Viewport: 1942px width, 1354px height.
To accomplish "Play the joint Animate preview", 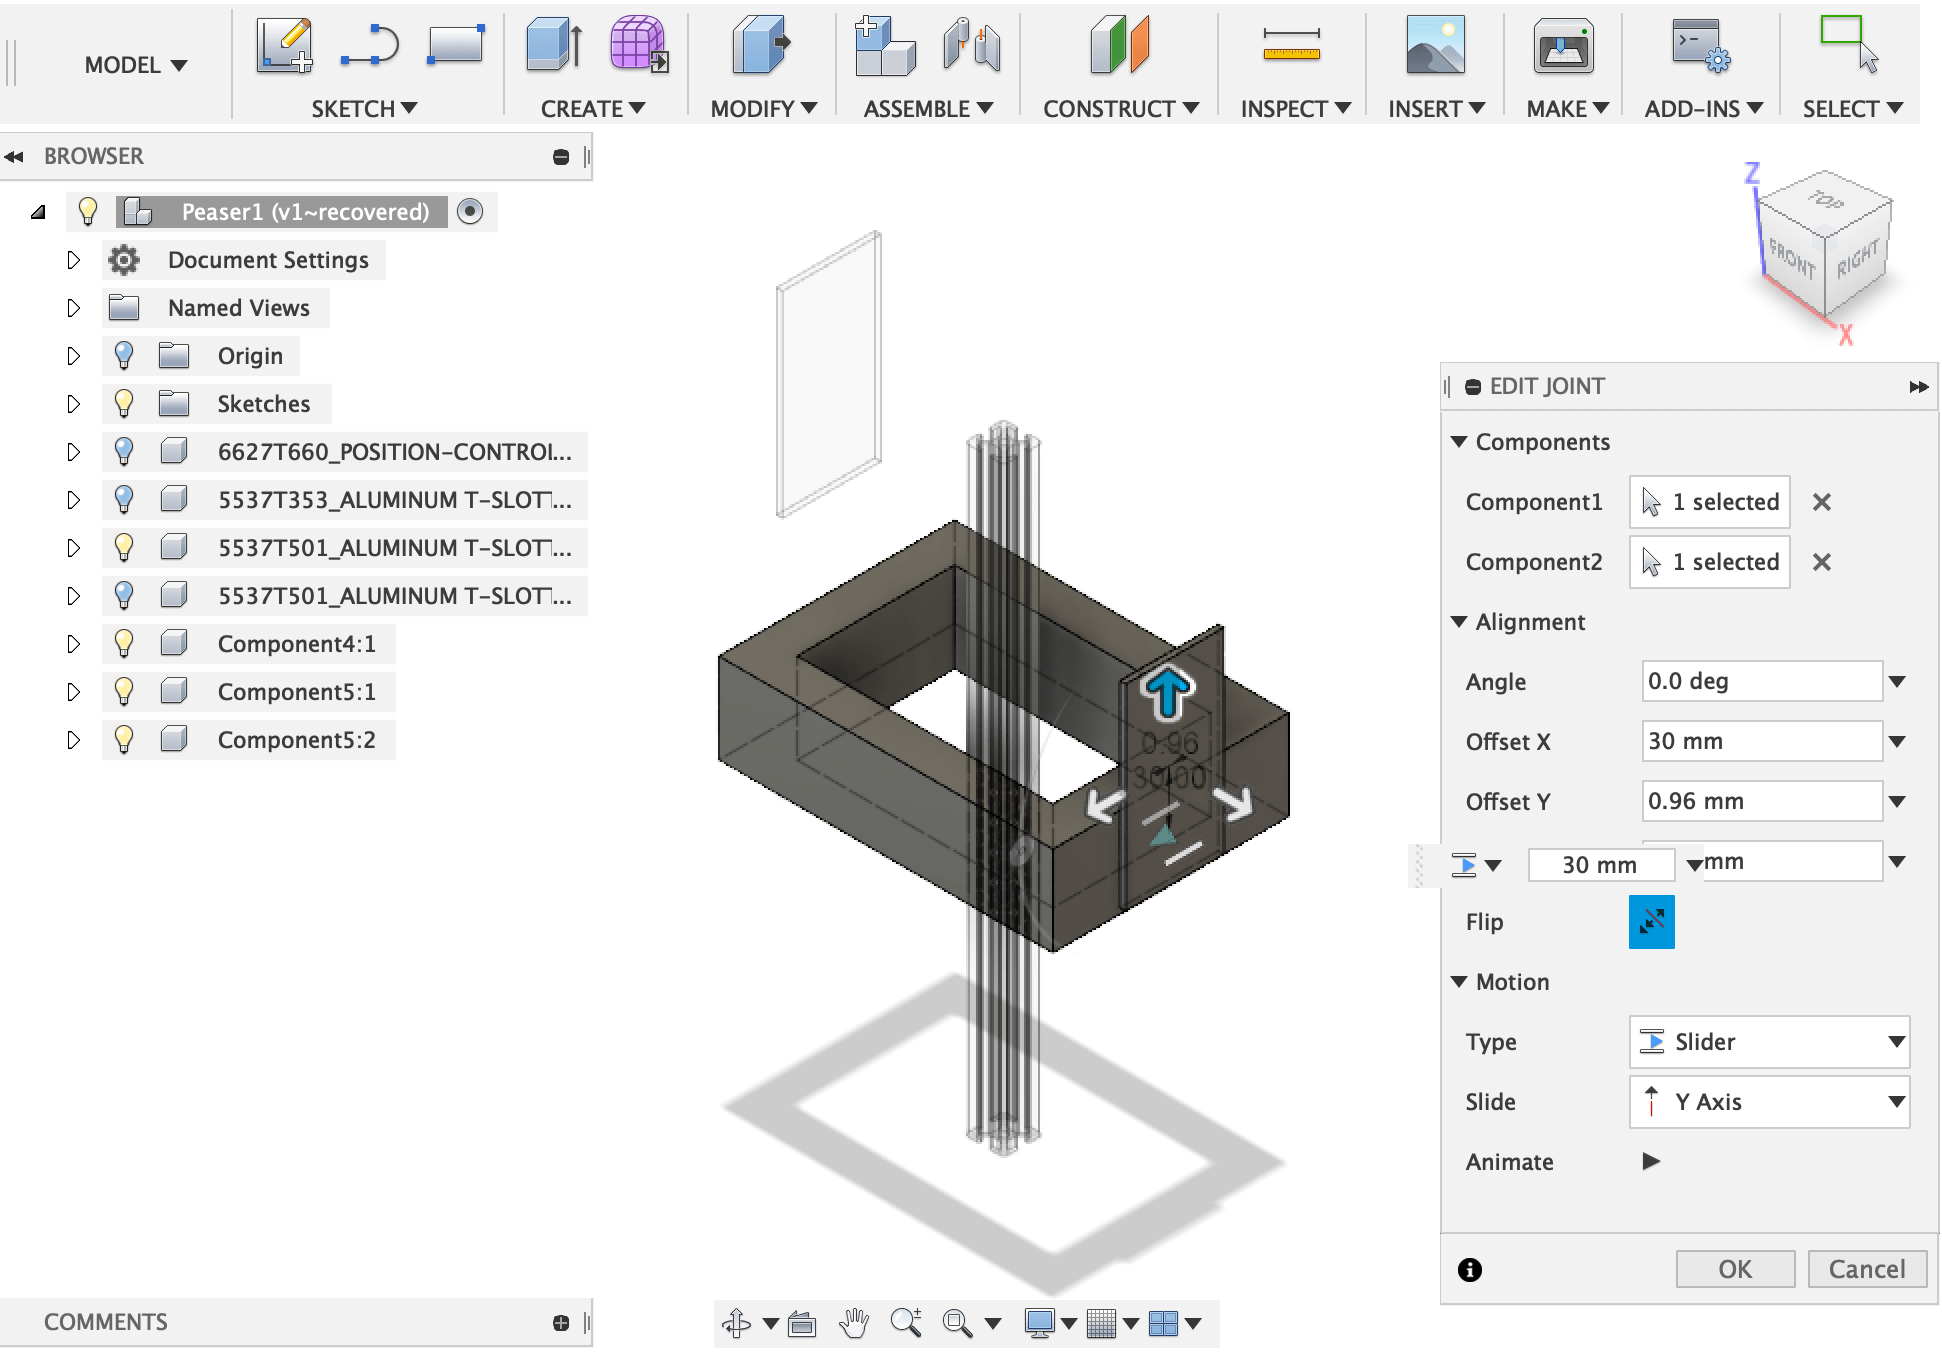I will (1651, 1161).
